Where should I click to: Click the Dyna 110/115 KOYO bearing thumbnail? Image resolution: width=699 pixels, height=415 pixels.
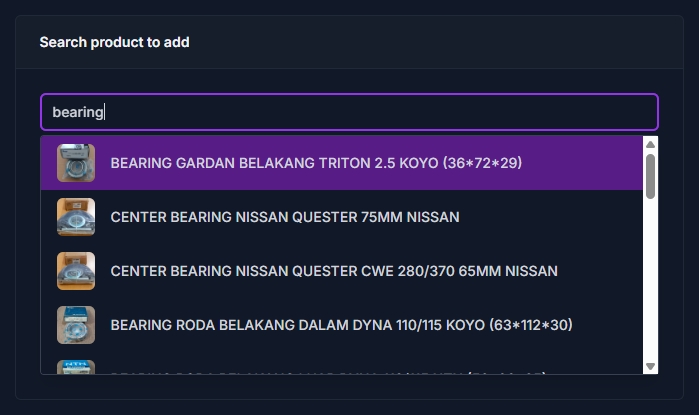tap(76, 325)
